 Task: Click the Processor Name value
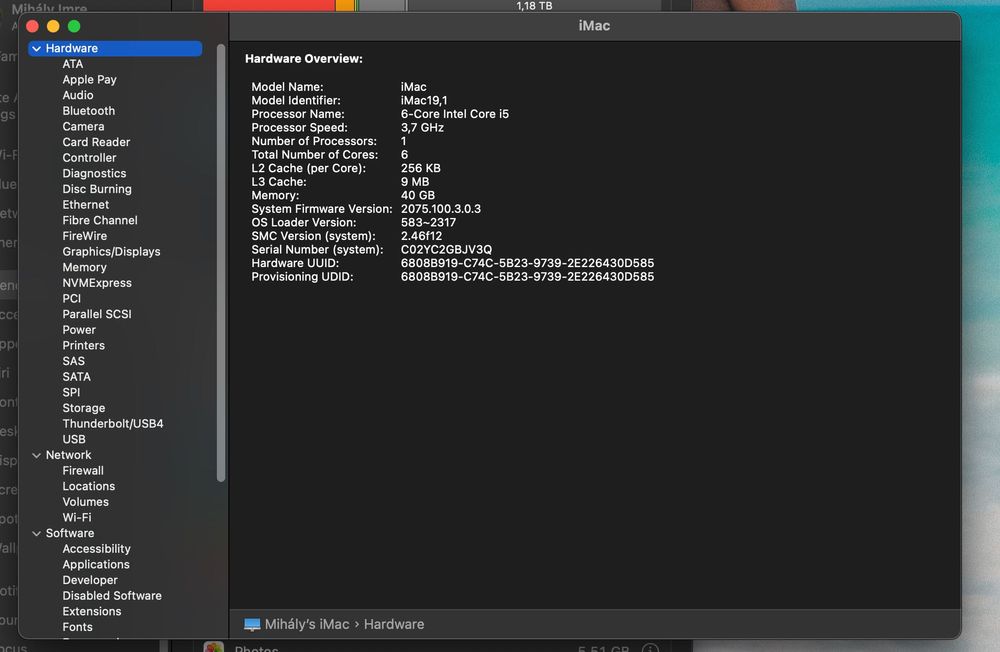(x=455, y=114)
